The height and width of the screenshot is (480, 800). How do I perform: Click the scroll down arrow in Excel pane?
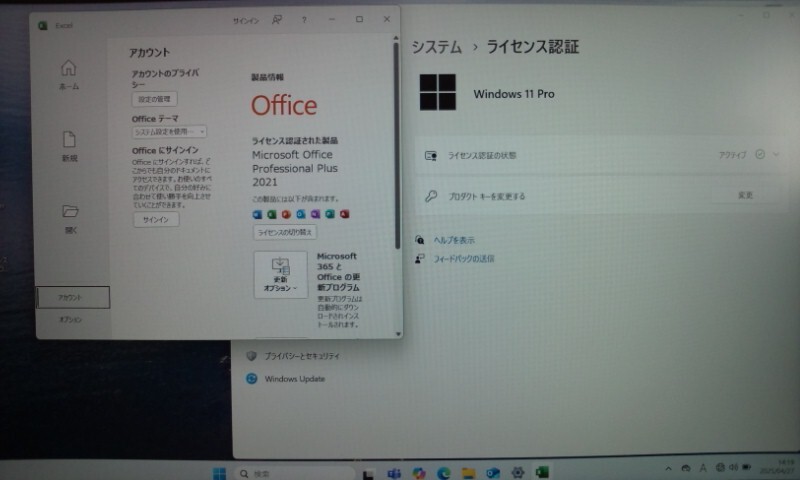pyautogui.click(x=398, y=334)
